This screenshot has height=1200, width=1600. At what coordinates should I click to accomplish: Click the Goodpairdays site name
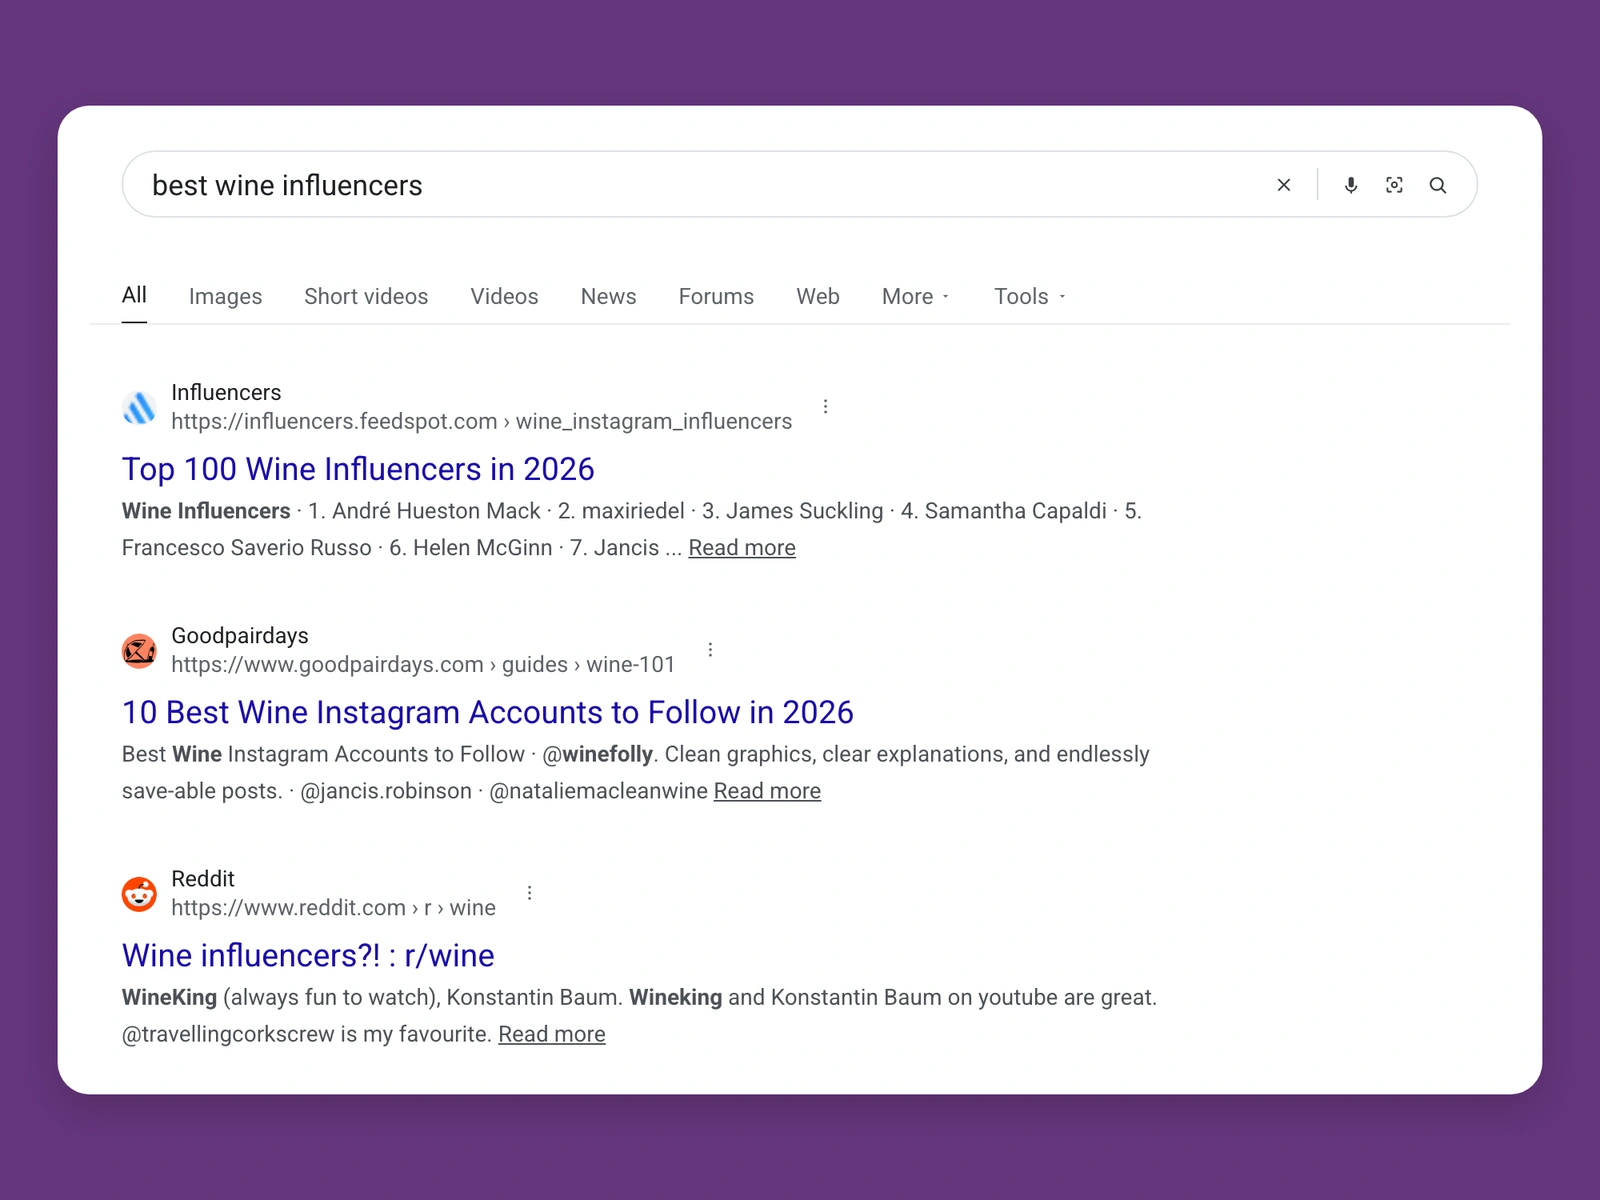[x=240, y=635]
